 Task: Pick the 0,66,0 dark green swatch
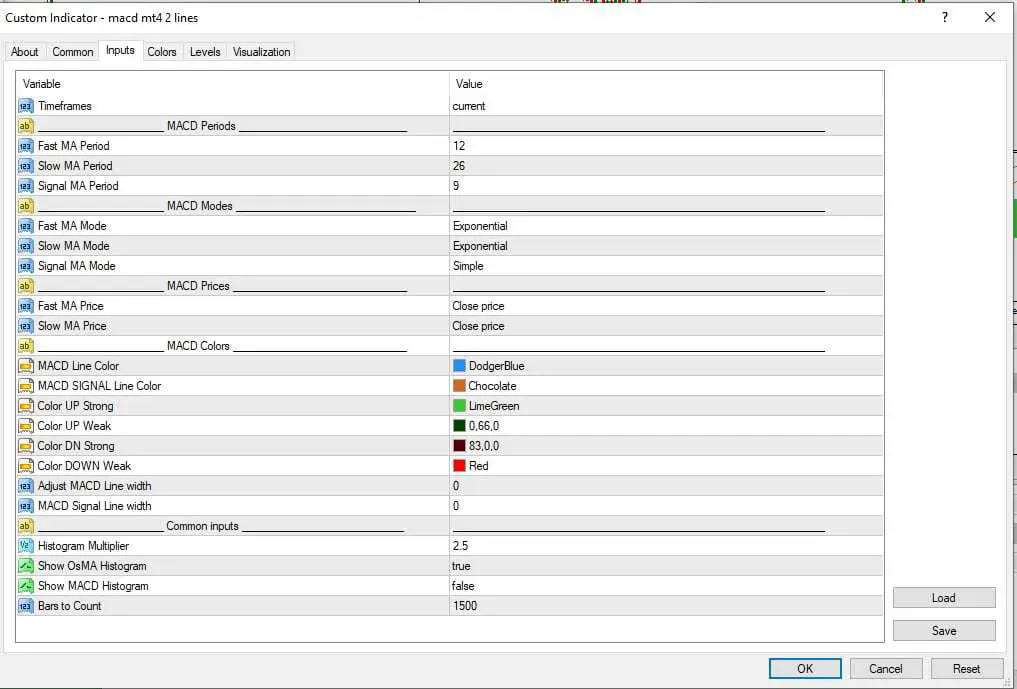(459, 426)
